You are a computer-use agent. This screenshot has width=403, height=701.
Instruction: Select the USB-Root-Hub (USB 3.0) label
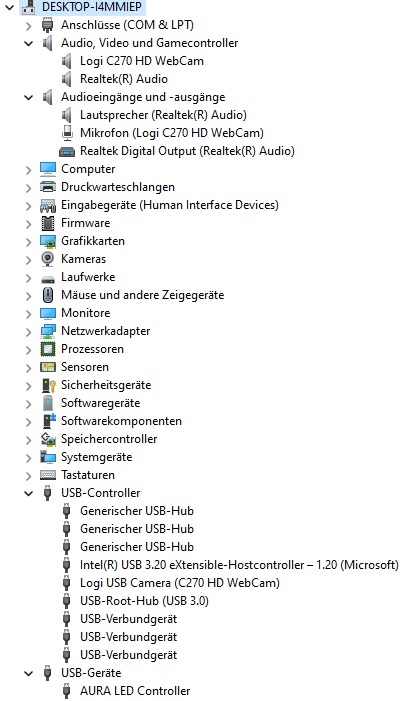144,601
